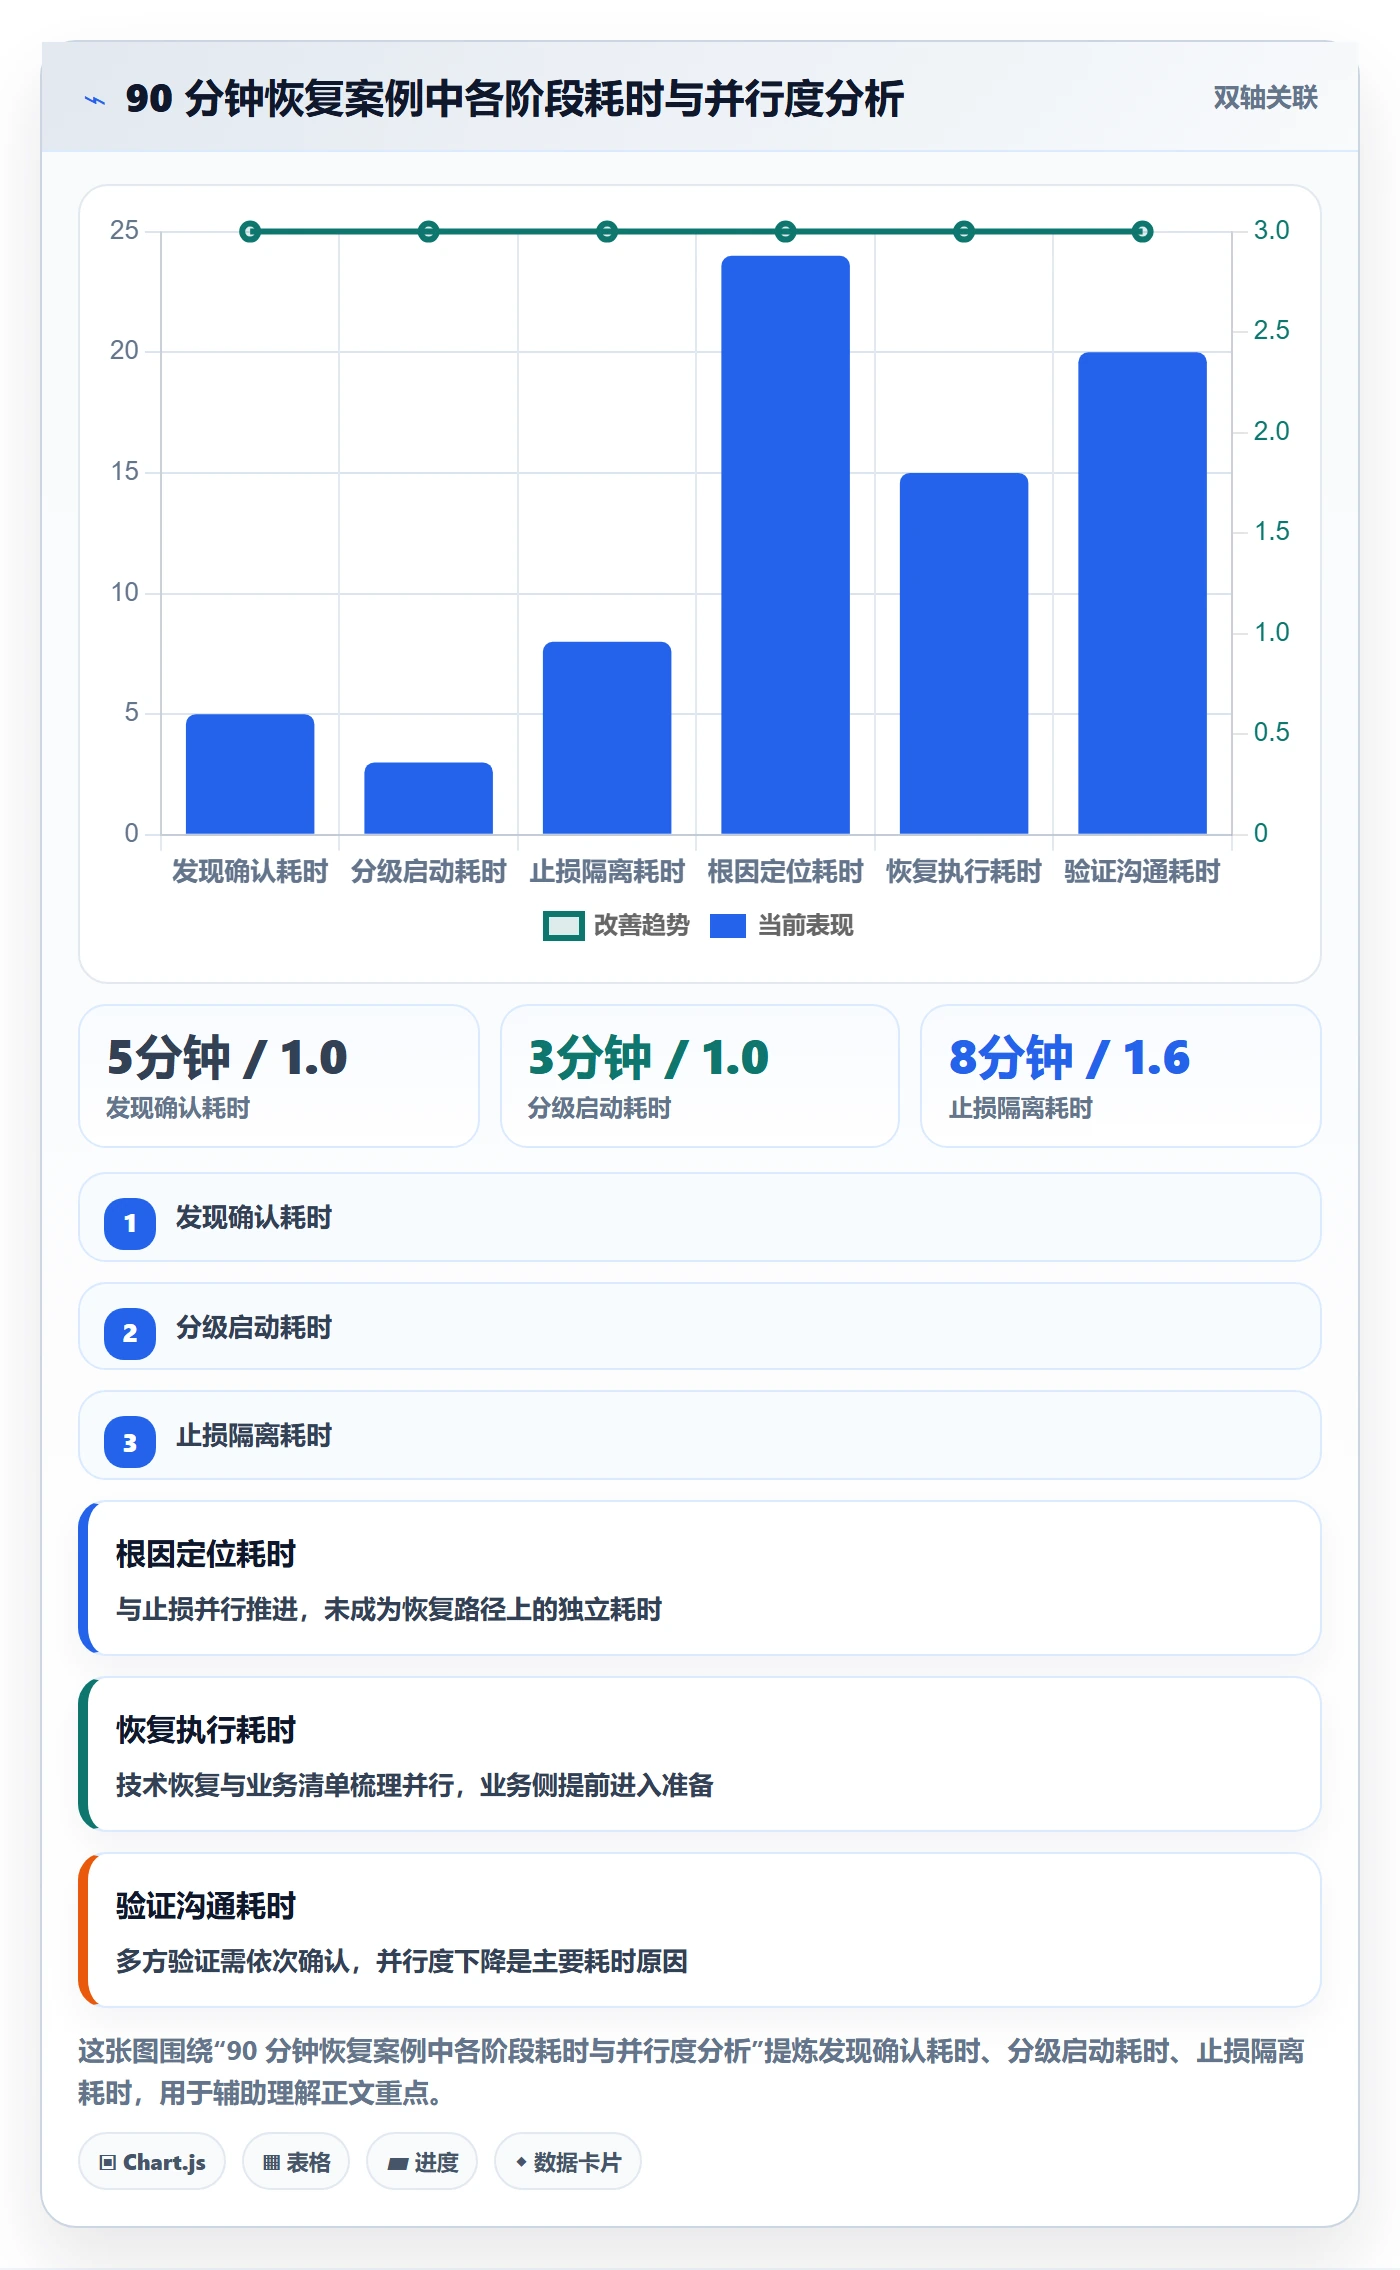1400x2270 pixels.
Task: Toggle the 当前表现 legend swatch
Action: (727, 926)
